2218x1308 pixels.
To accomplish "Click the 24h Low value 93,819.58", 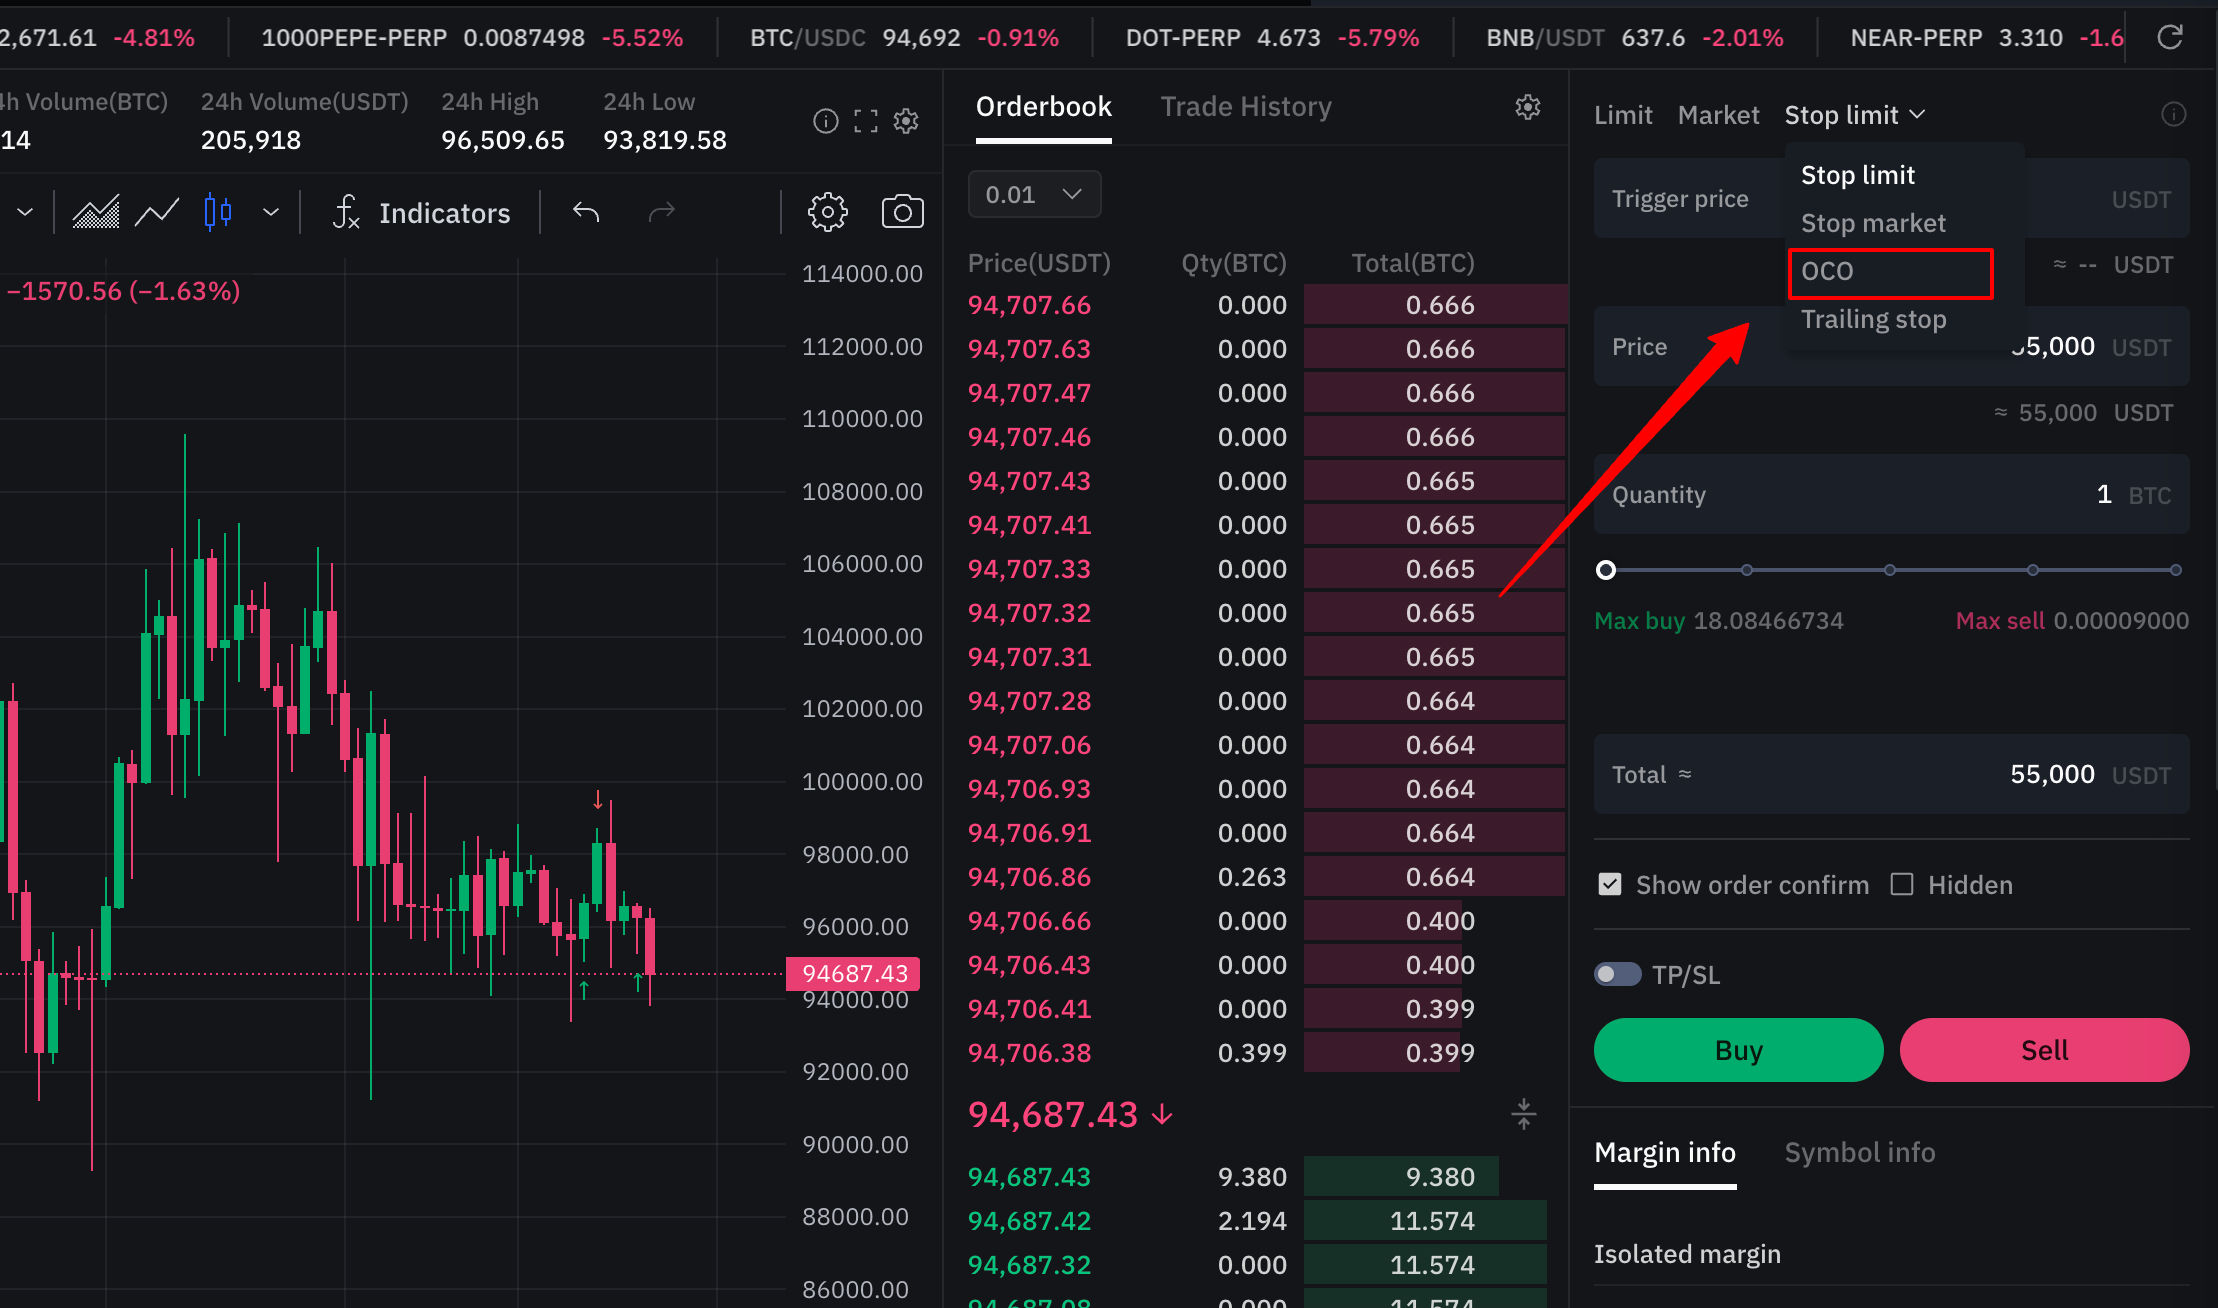I will [x=665, y=140].
